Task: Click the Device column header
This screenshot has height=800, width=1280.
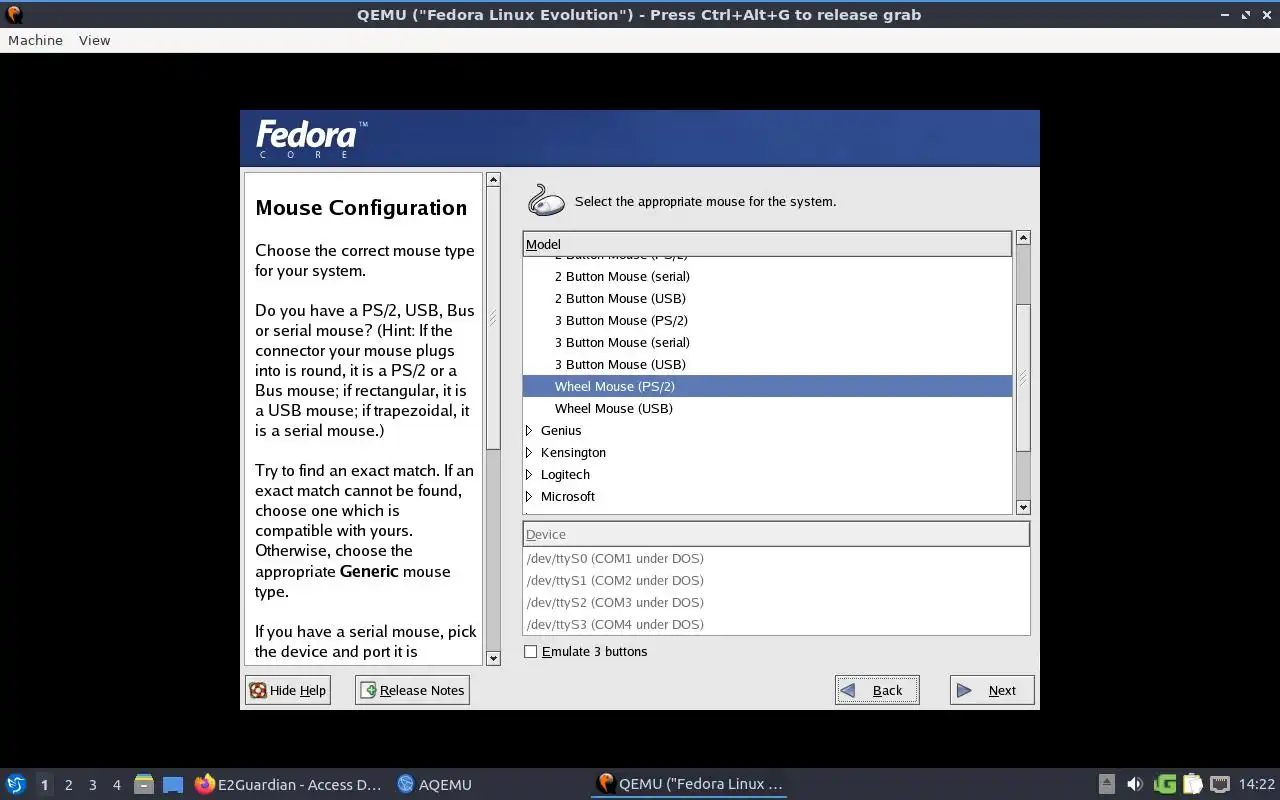Action: tap(776, 534)
